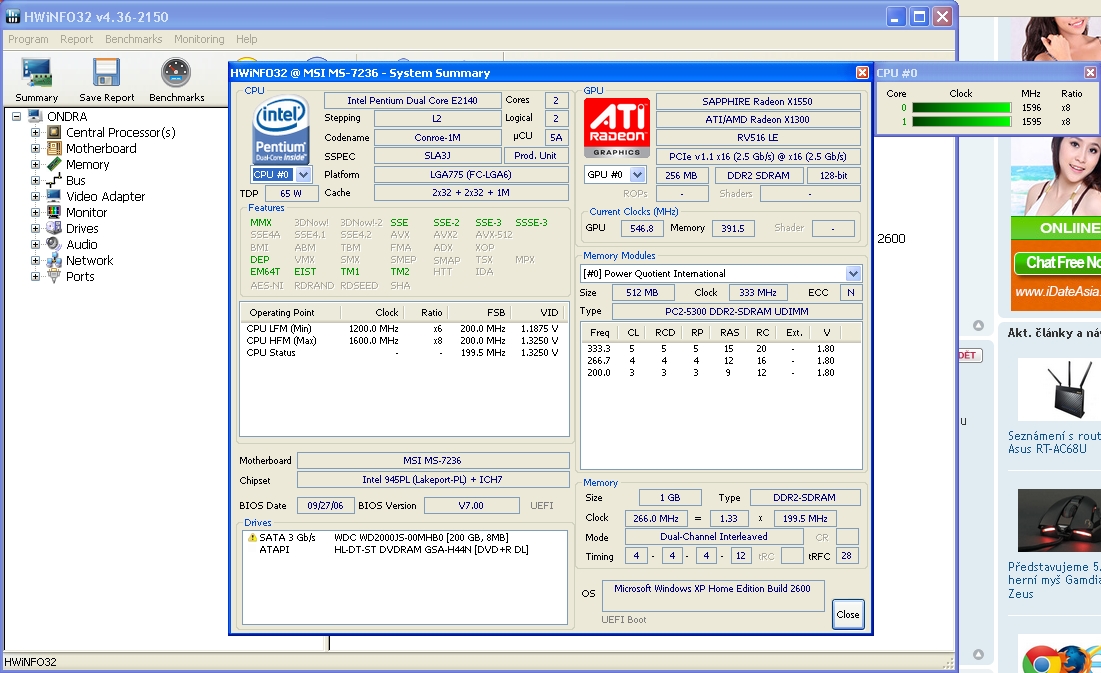Select the Network tree item

(89, 261)
